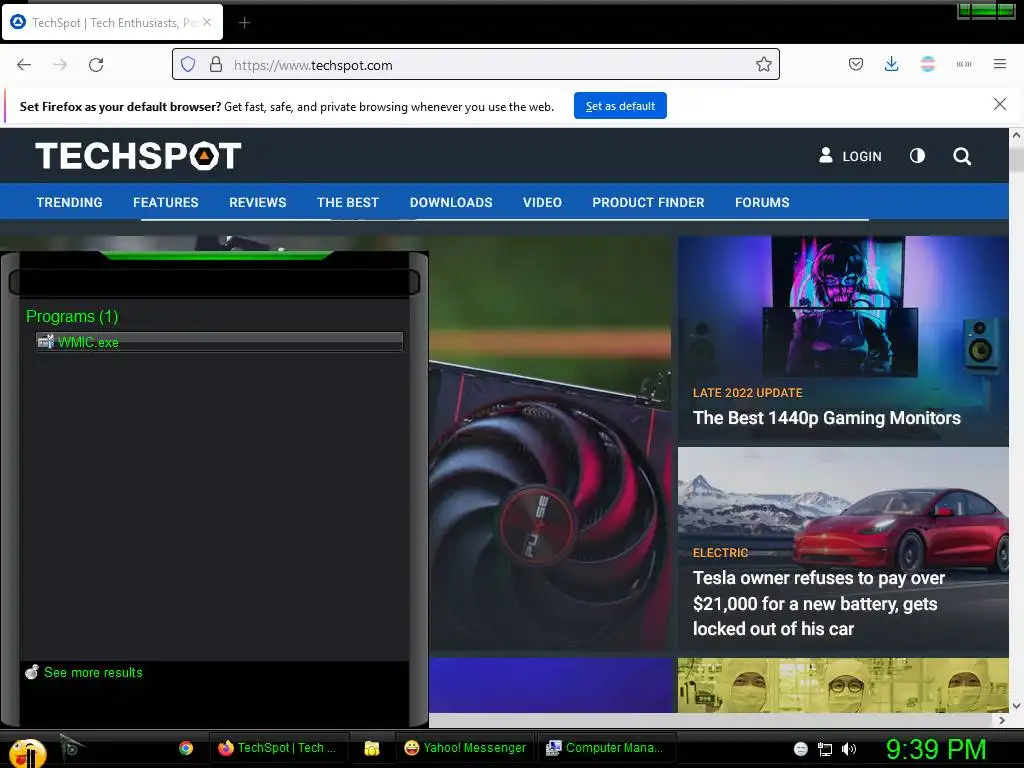Image resolution: width=1024 pixels, height=768 pixels.
Task: Open the graphics card fan feature image
Action: 551,444
